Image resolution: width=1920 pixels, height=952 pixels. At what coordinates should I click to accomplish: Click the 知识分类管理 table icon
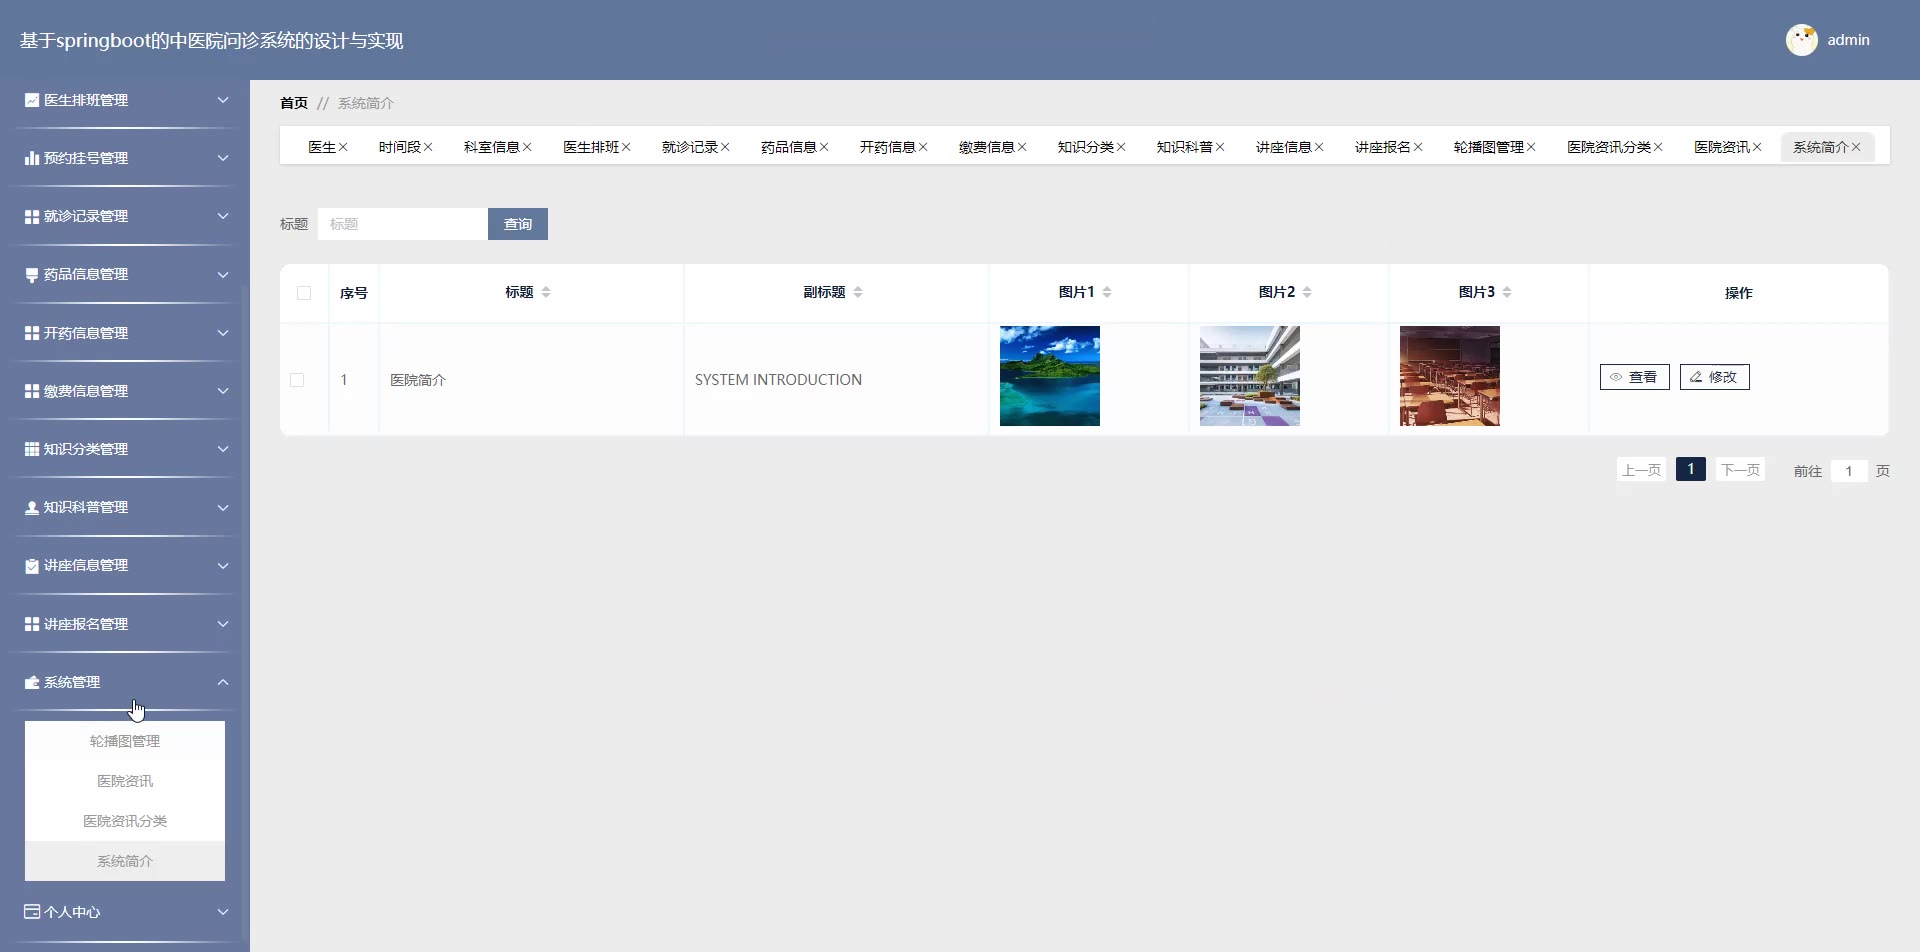coord(32,449)
